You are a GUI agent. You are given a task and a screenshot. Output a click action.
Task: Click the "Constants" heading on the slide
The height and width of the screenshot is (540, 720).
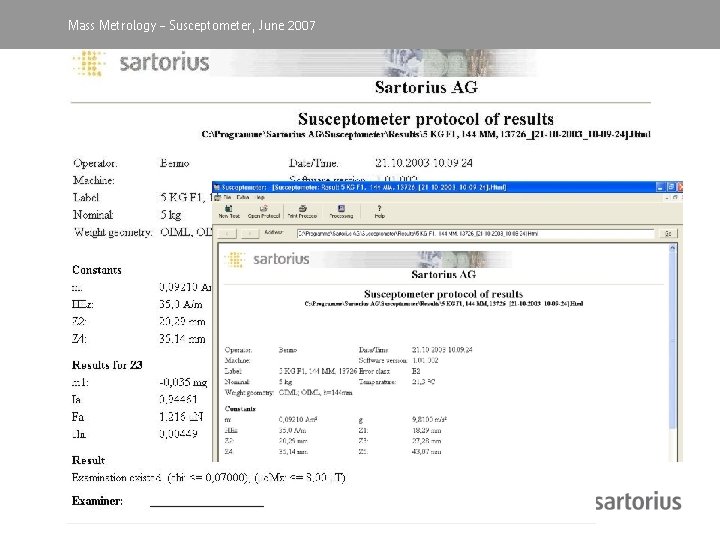coord(96,270)
